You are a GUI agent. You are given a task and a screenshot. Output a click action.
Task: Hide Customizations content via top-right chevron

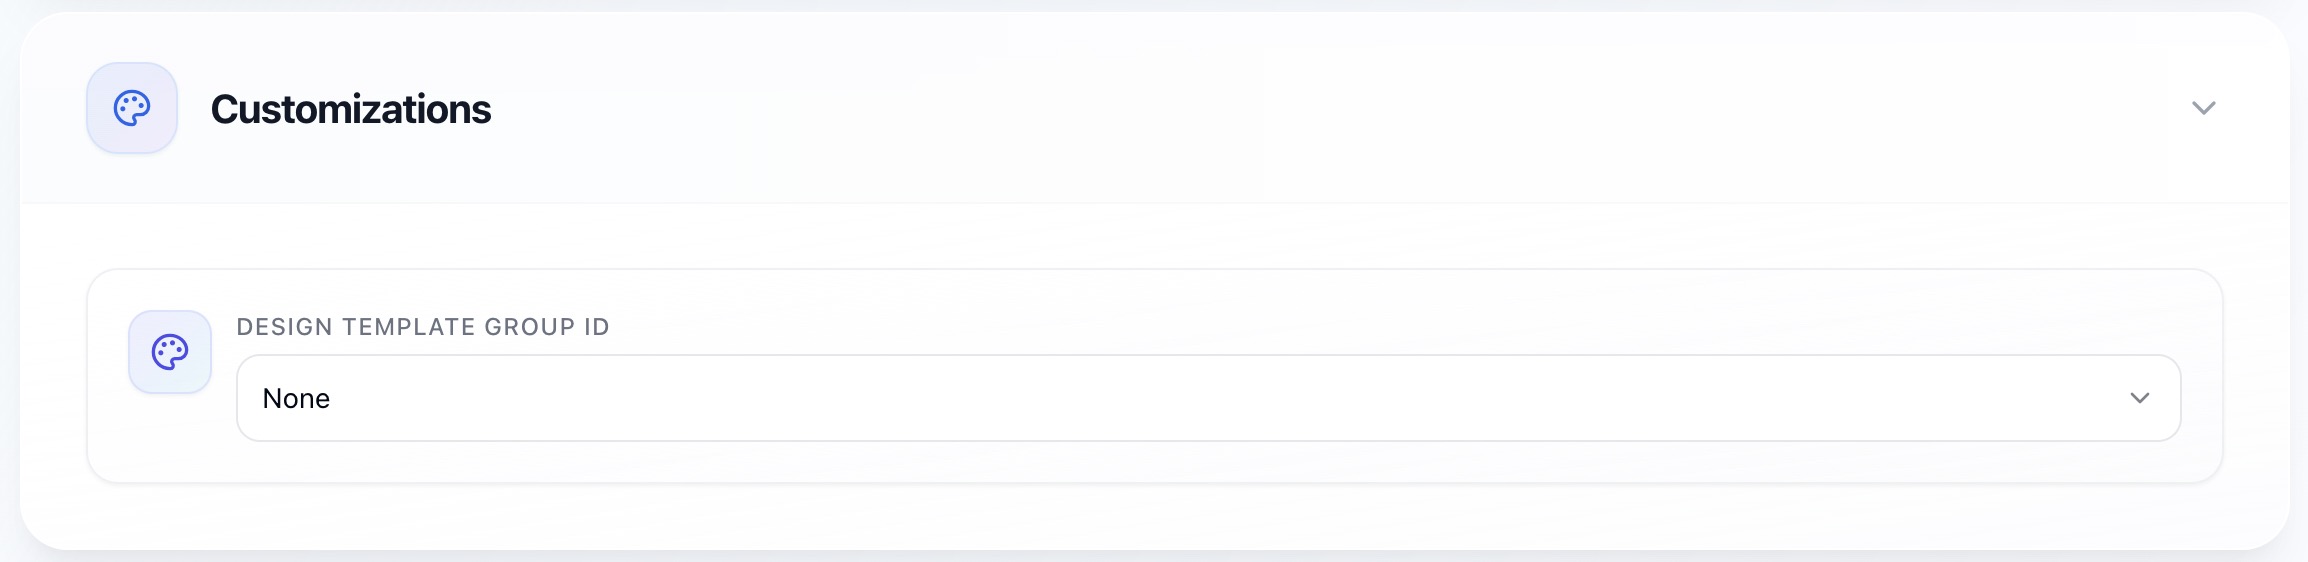tap(2204, 108)
